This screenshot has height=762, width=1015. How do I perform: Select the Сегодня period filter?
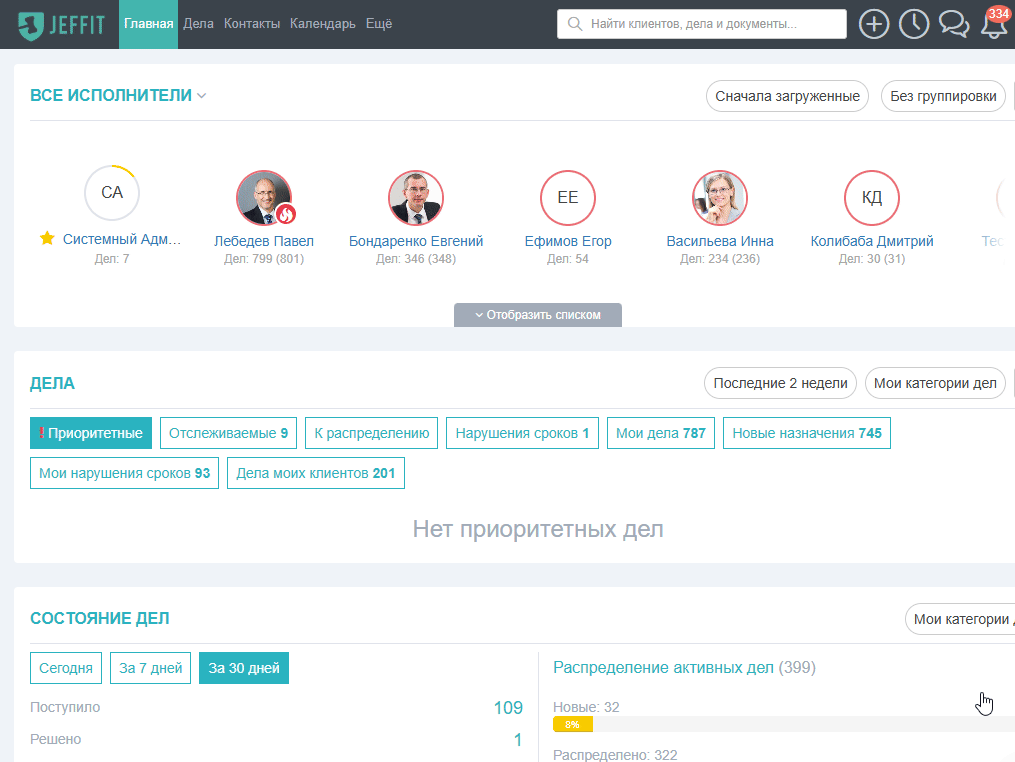[x=66, y=667]
